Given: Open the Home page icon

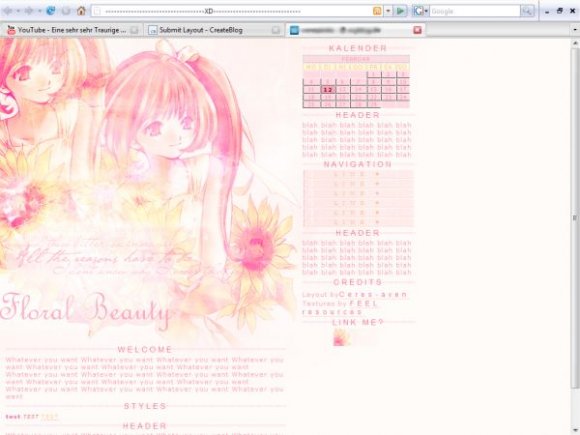Looking at the screenshot, I should pos(81,11).
